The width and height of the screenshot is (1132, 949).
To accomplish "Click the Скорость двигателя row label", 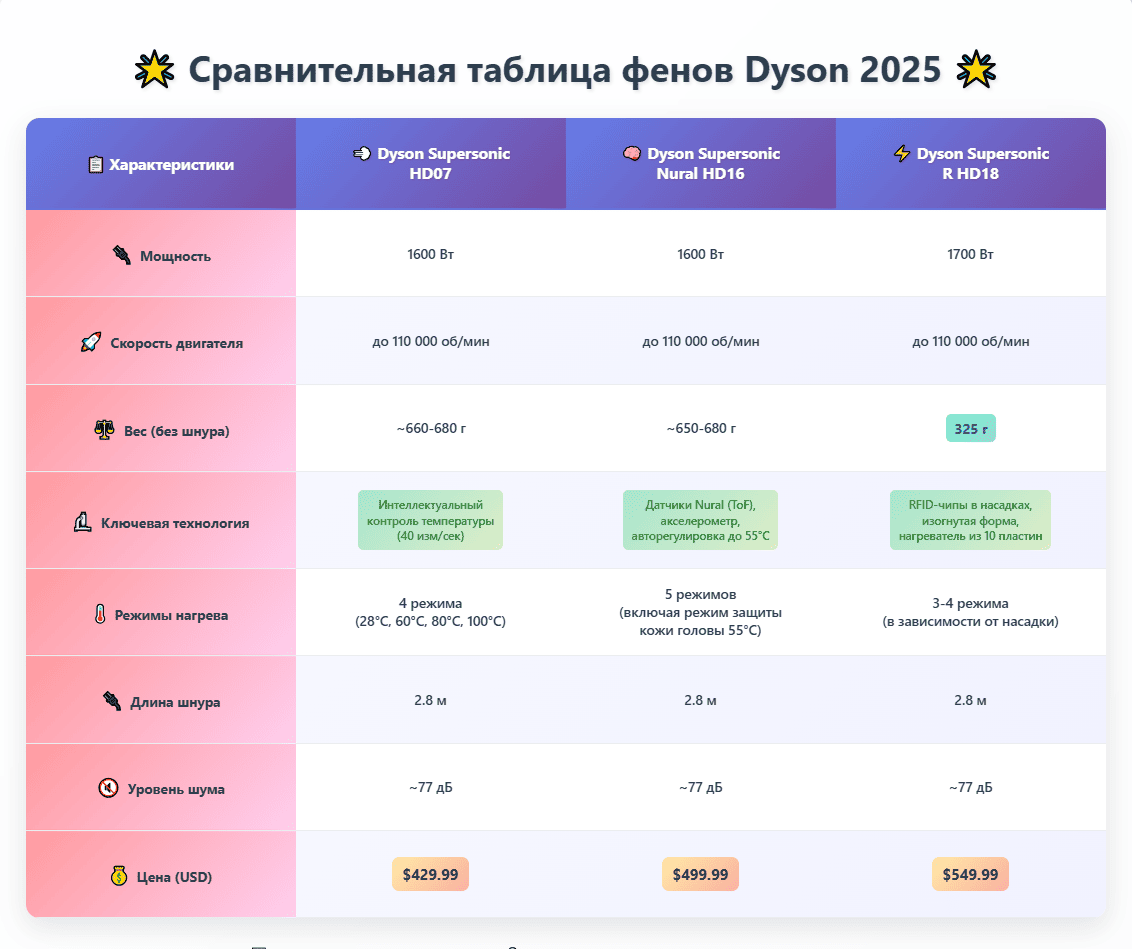I will click(177, 344).
